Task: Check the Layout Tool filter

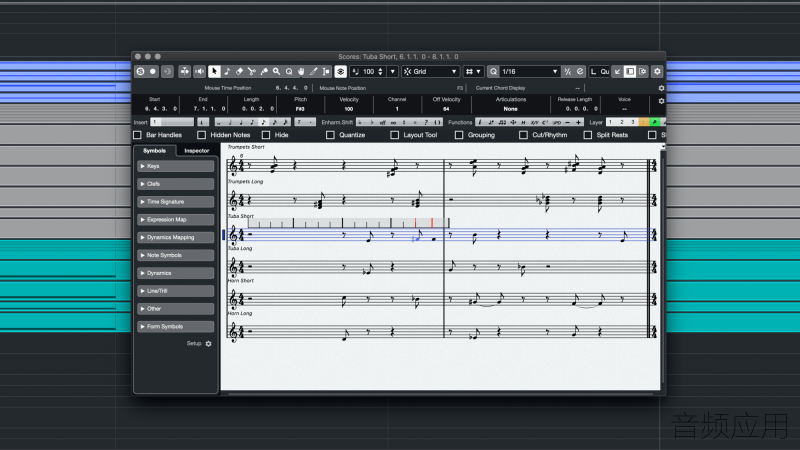Action: [394, 135]
